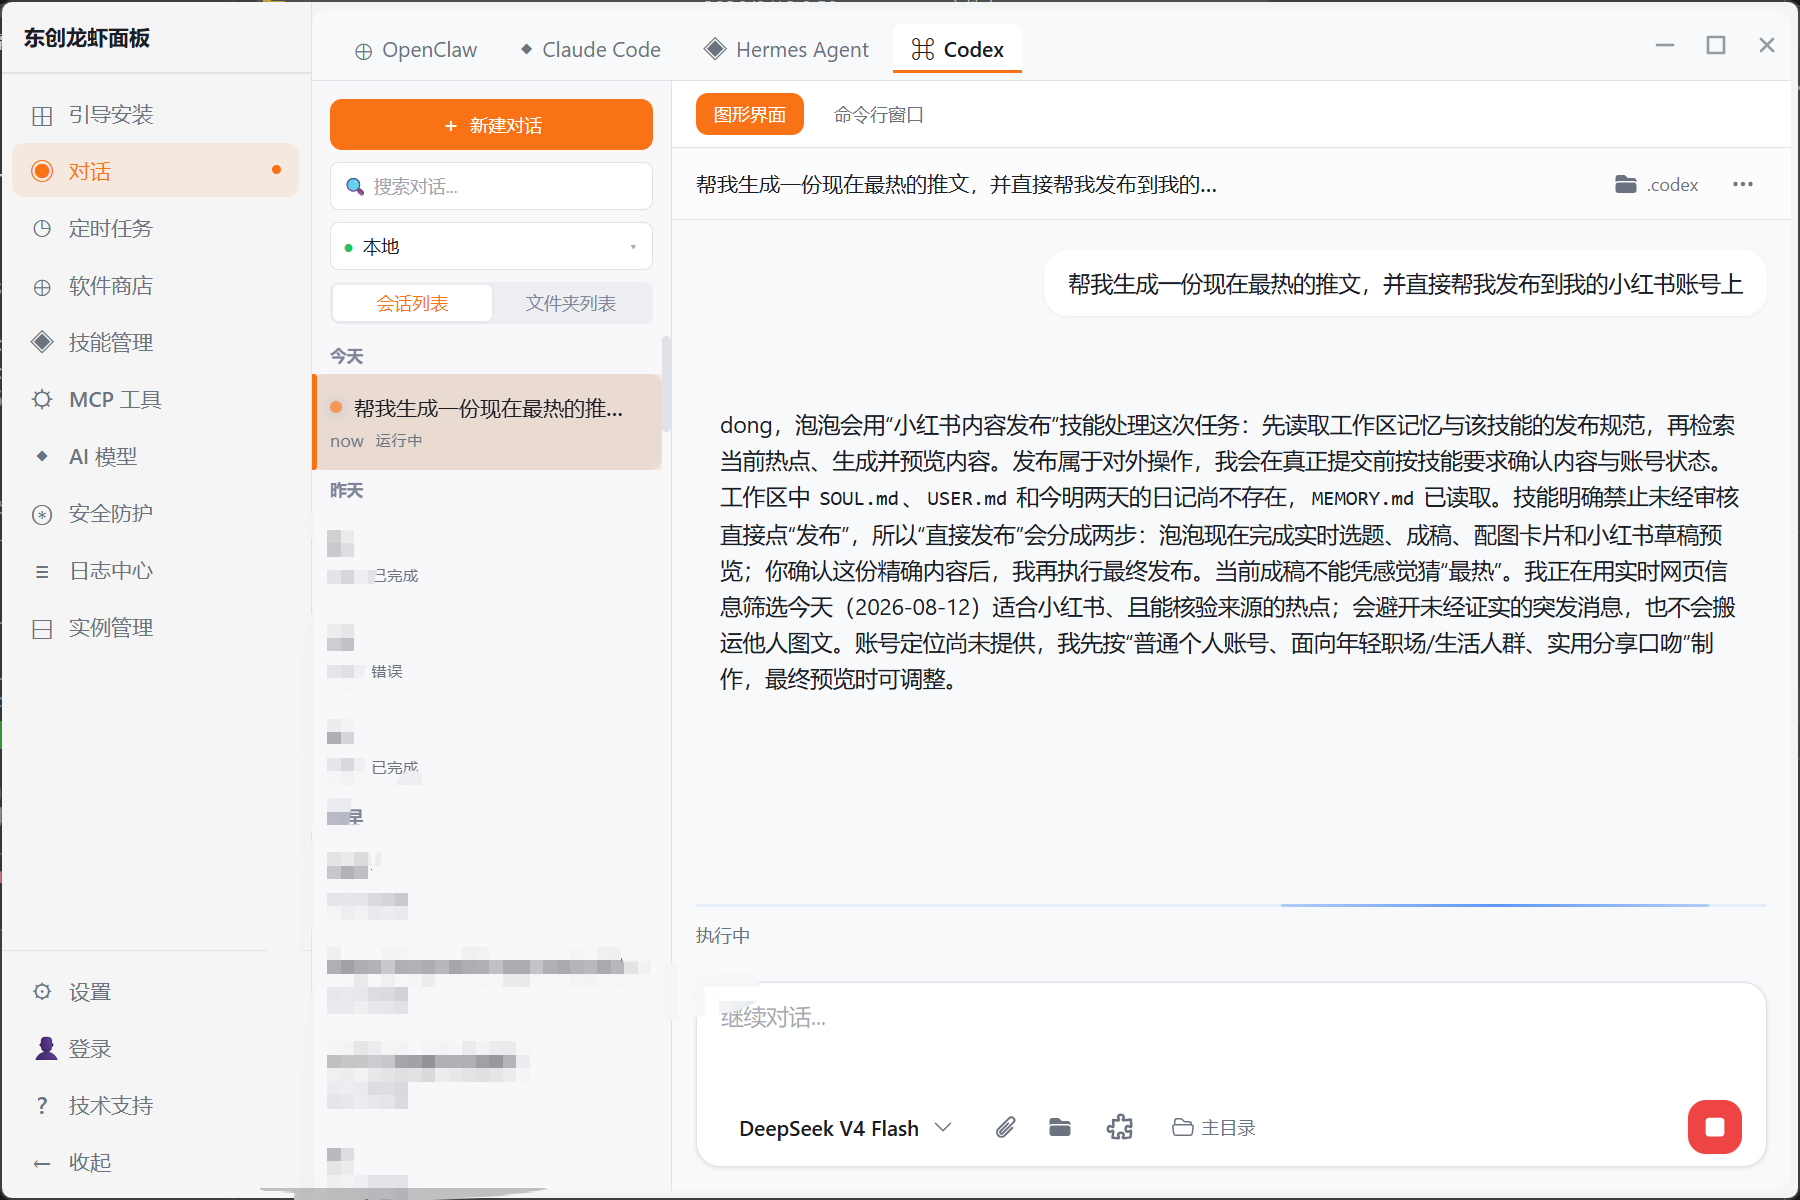This screenshot has width=1800, height=1200.
Task: Expand the 本地 location dropdown
Action: click(x=491, y=246)
